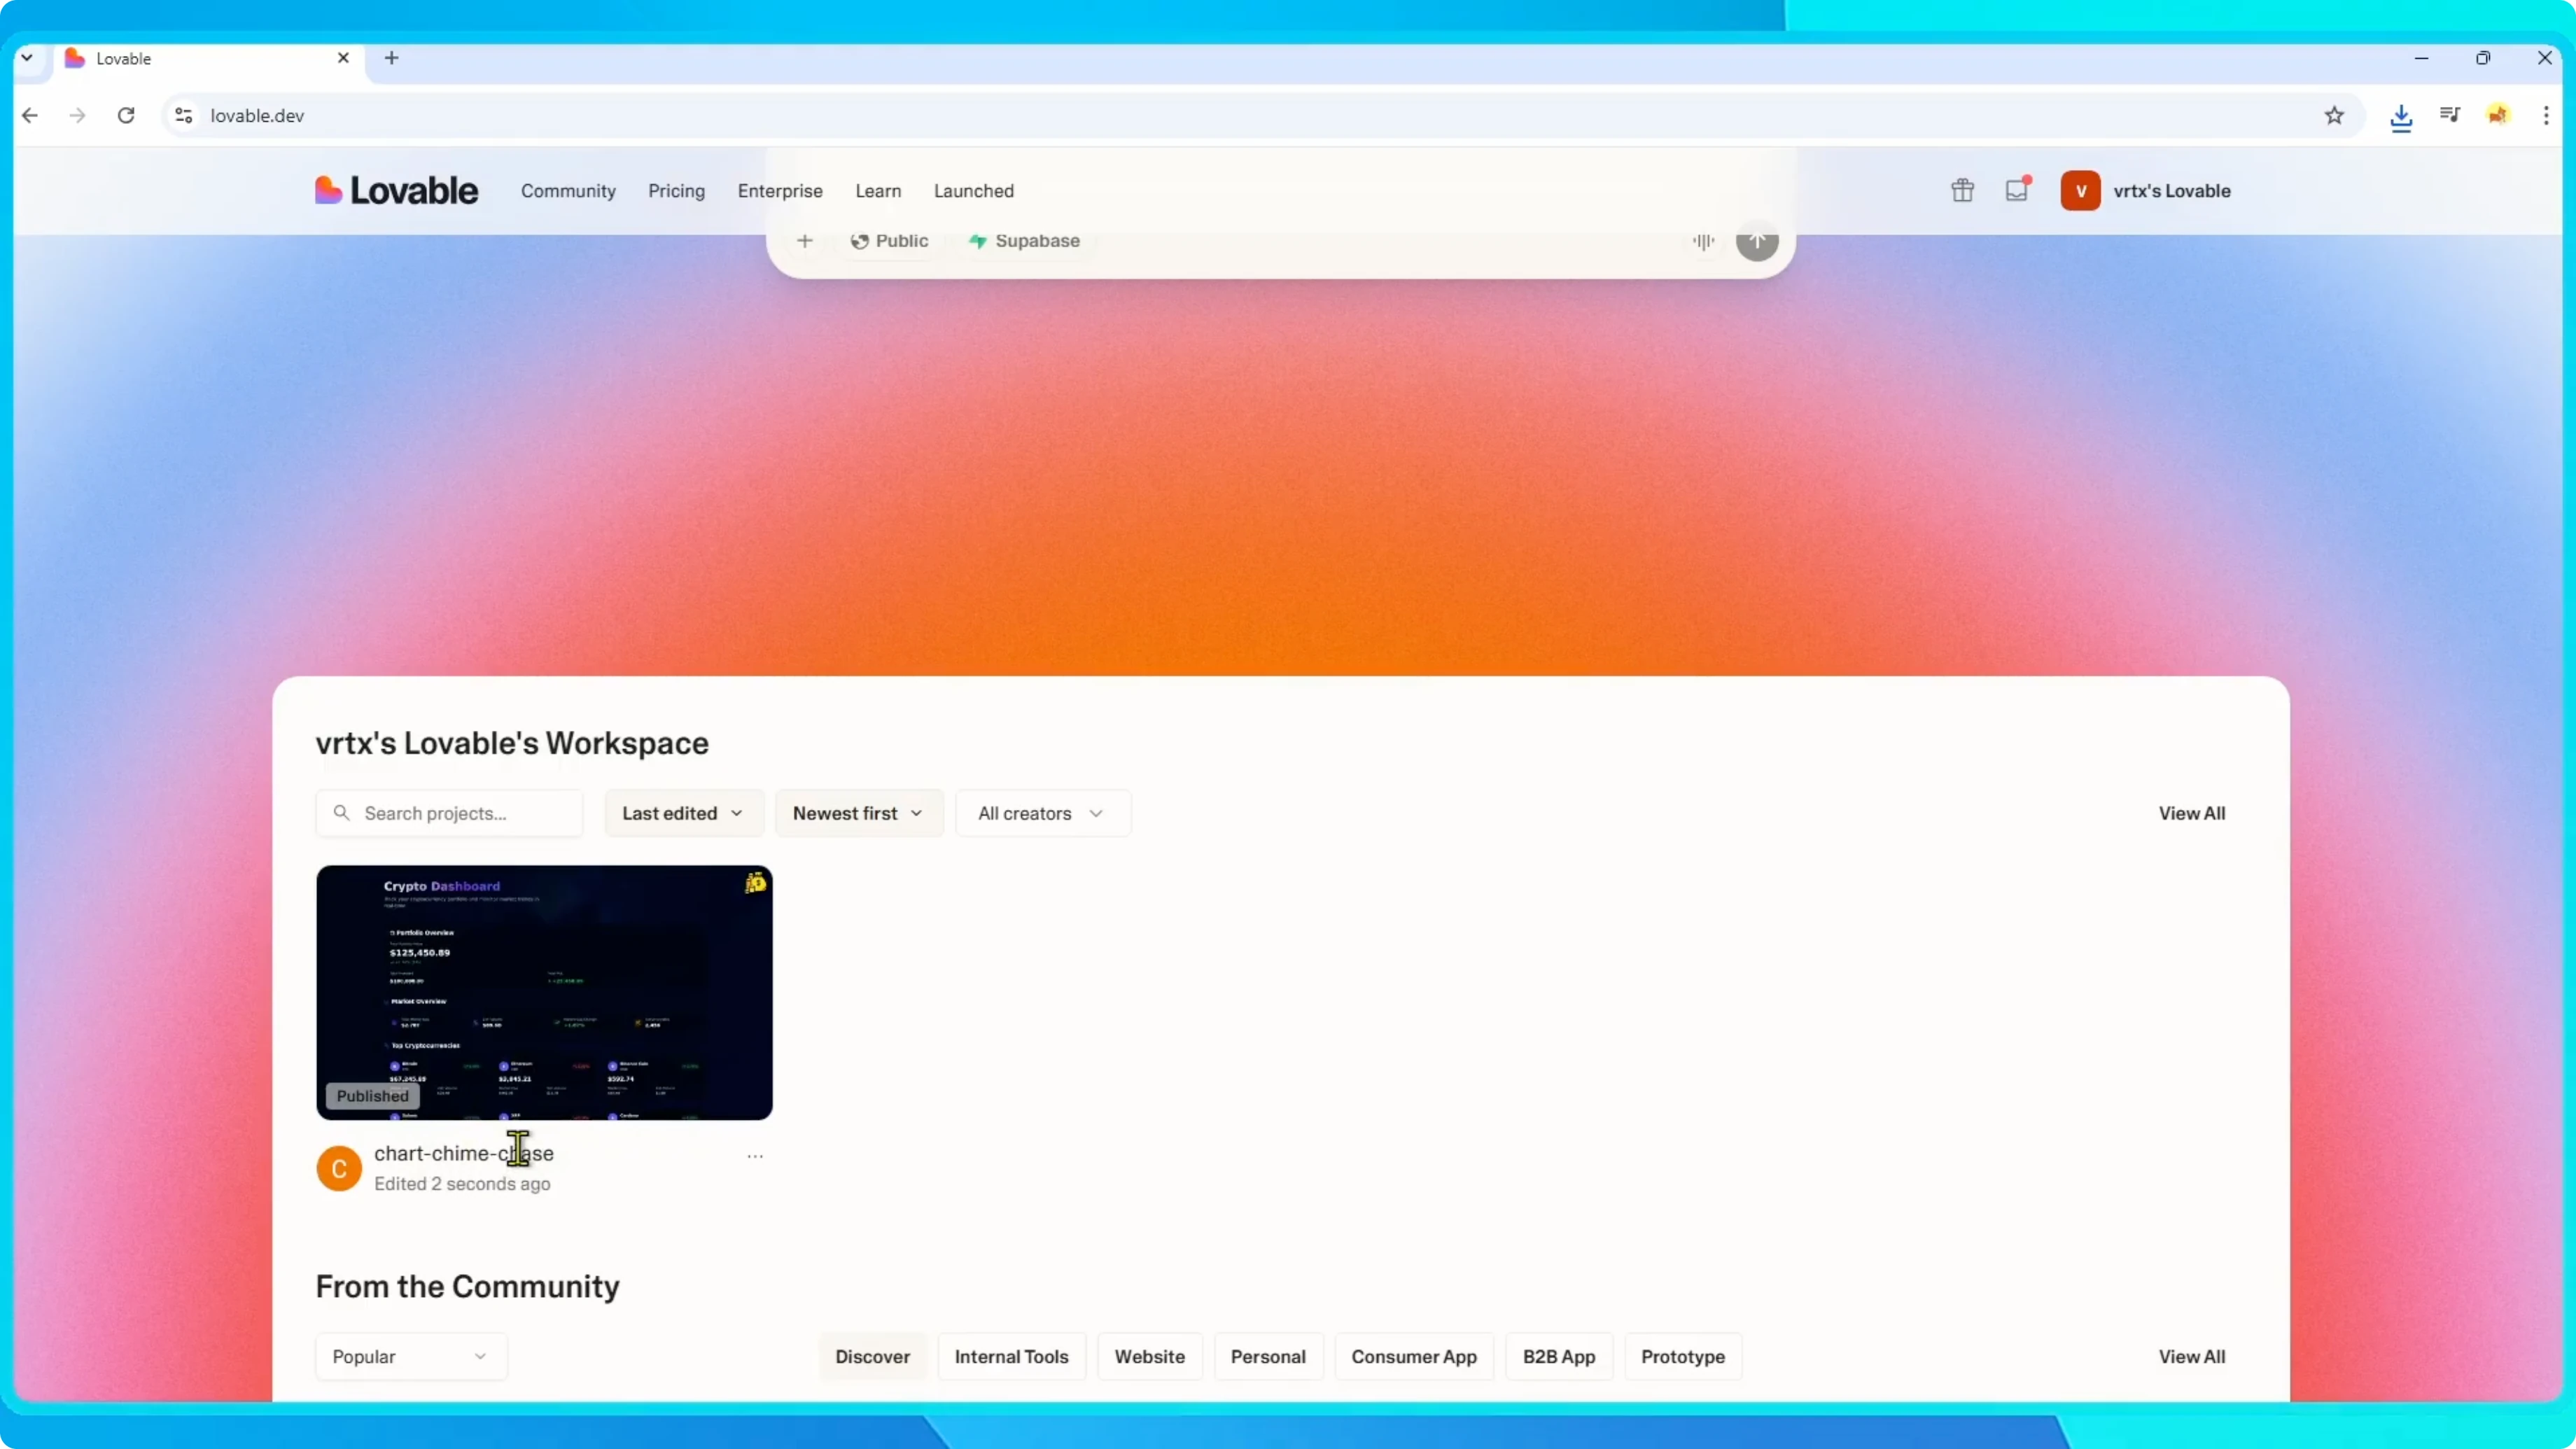Click the orange C project avatar
The height and width of the screenshot is (1449, 2576).
(x=339, y=1168)
